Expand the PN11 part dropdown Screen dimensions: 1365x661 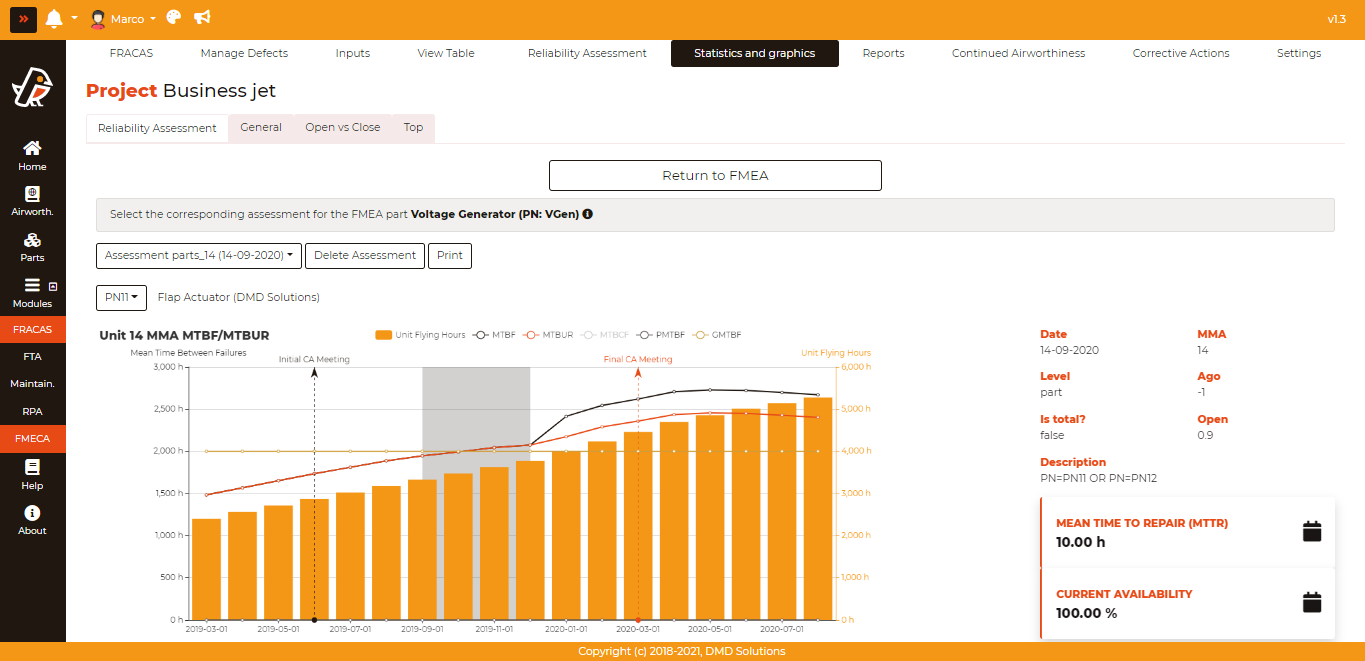pos(122,298)
